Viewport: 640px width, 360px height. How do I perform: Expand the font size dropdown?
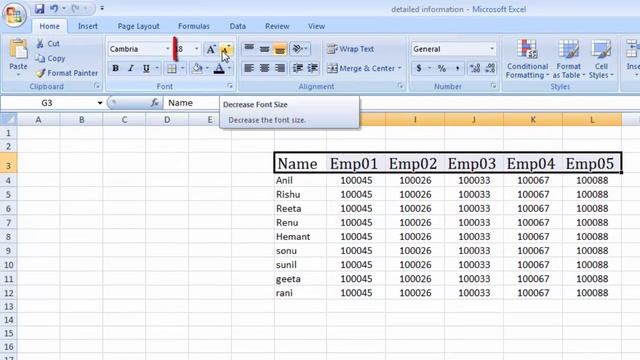[196, 49]
